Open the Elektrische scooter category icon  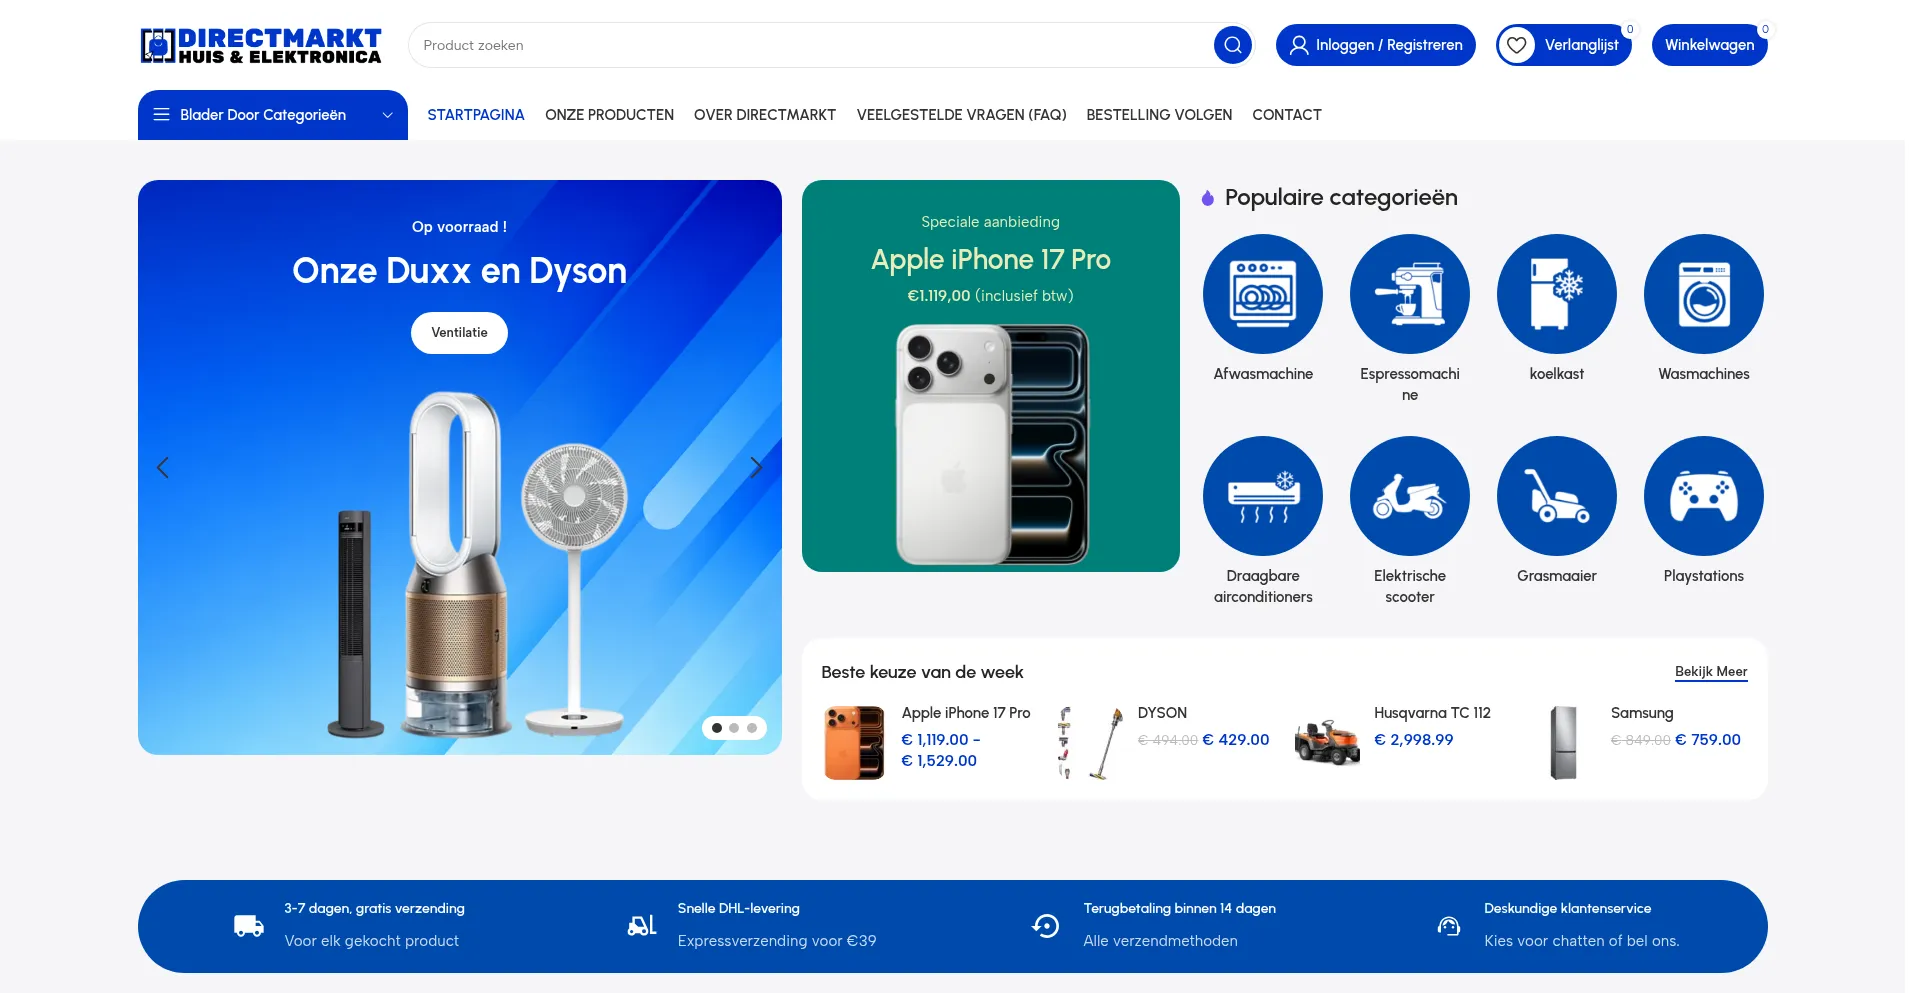pos(1410,496)
